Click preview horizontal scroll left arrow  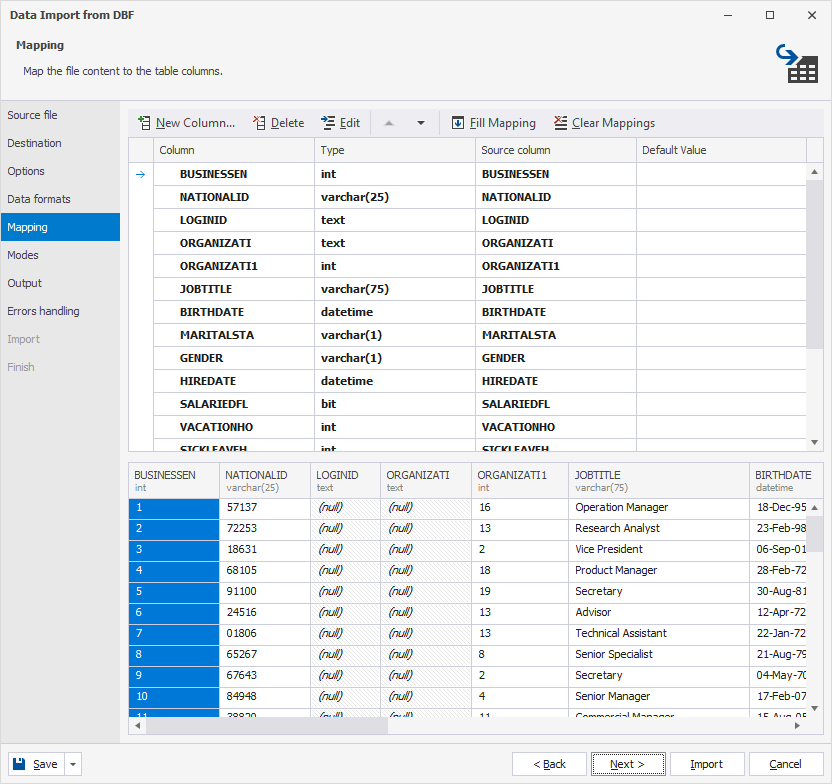point(137,726)
